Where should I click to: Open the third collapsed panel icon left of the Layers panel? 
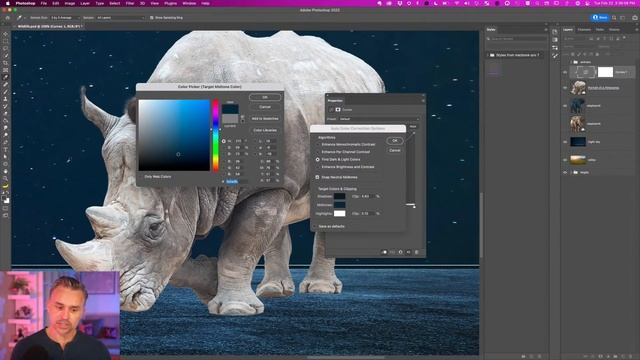(x=555, y=48)
